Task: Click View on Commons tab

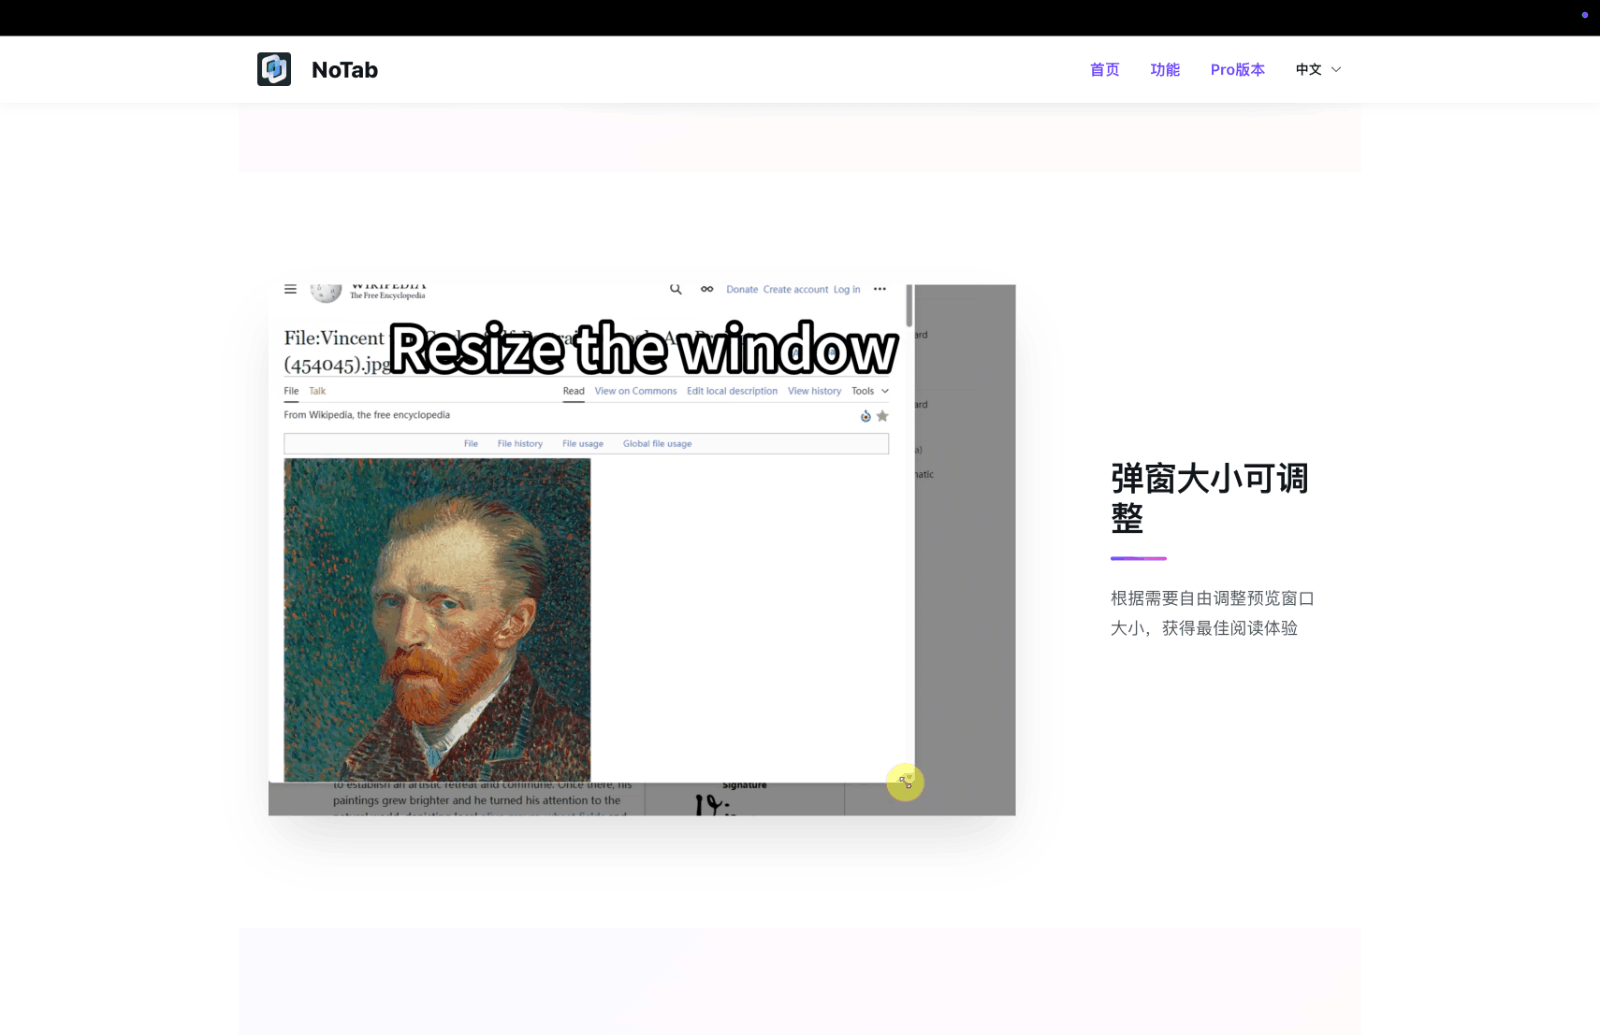Action: (x=636, y=391)
